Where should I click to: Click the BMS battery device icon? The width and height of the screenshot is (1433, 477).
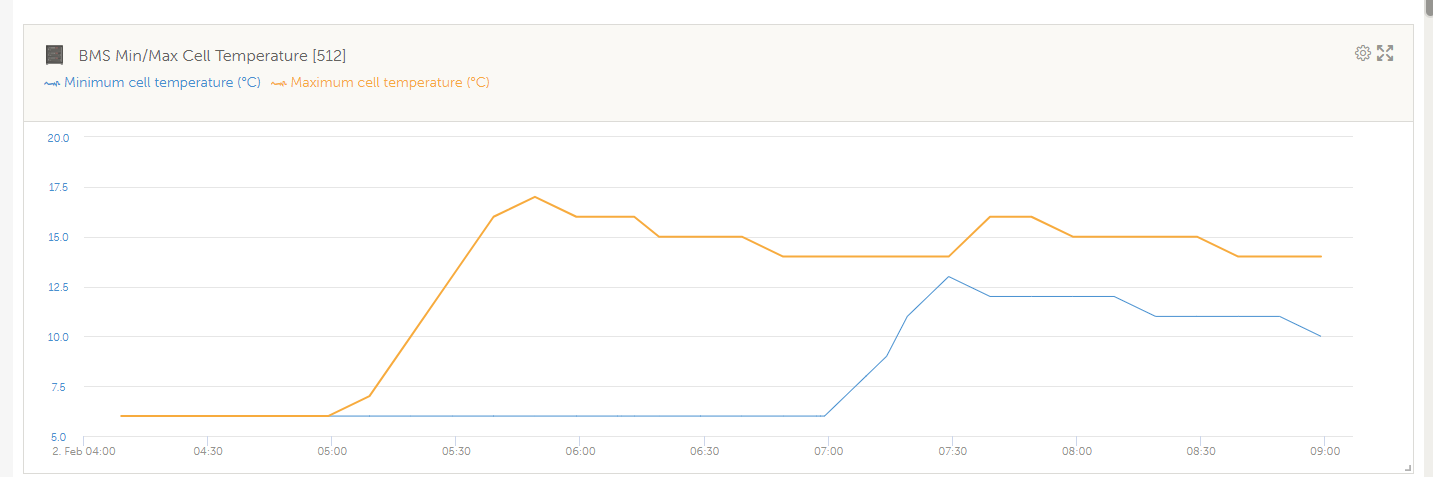(x=55, y=55)
